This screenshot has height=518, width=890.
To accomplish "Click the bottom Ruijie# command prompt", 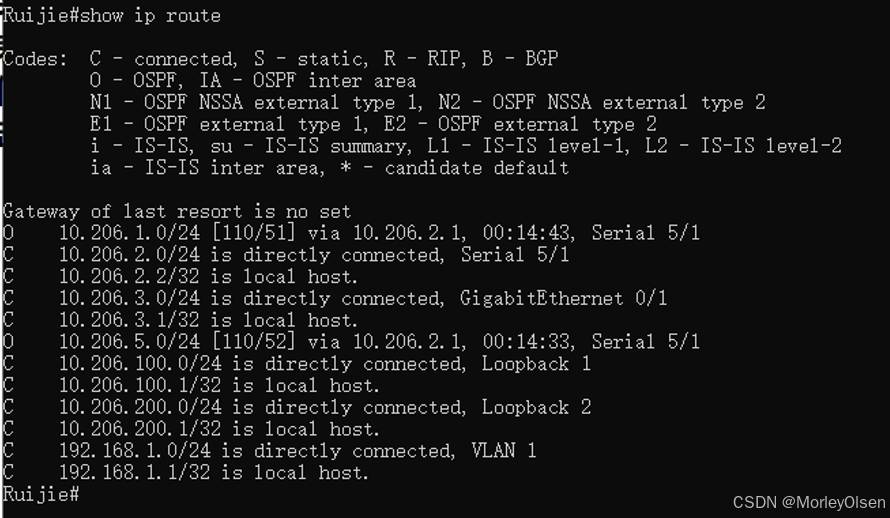I will 40,494.
